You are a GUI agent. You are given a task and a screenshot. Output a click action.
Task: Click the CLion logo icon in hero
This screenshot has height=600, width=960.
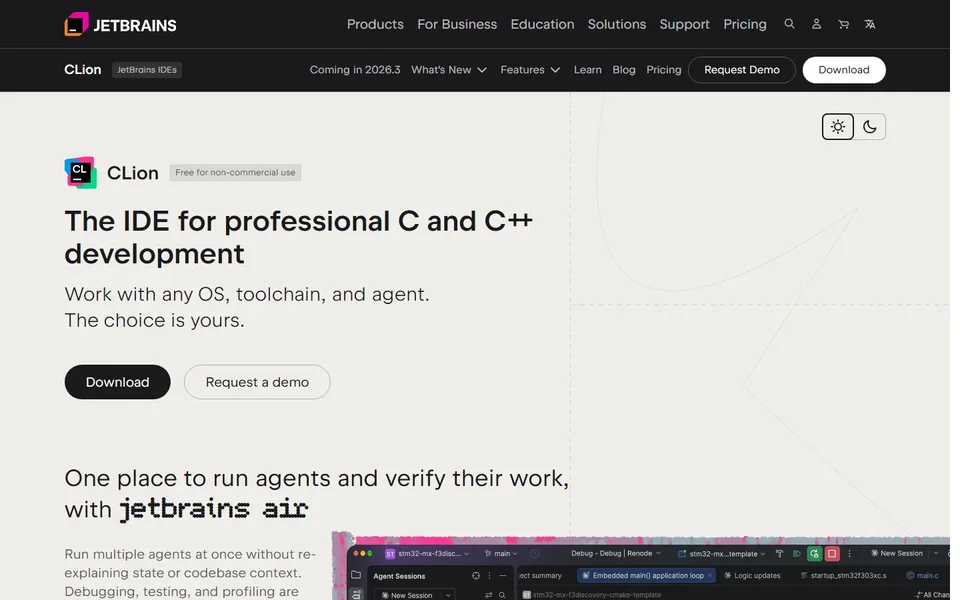pyautogui.click(x=80, y=173)
